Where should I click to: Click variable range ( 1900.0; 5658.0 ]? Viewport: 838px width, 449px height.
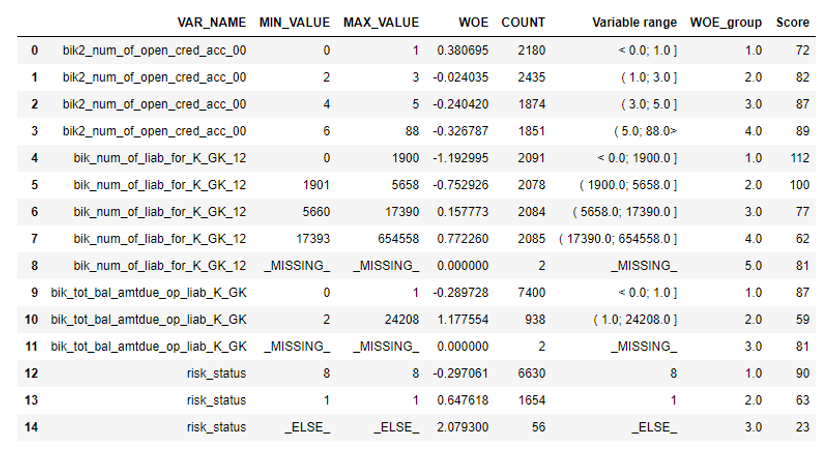point(628,185)
